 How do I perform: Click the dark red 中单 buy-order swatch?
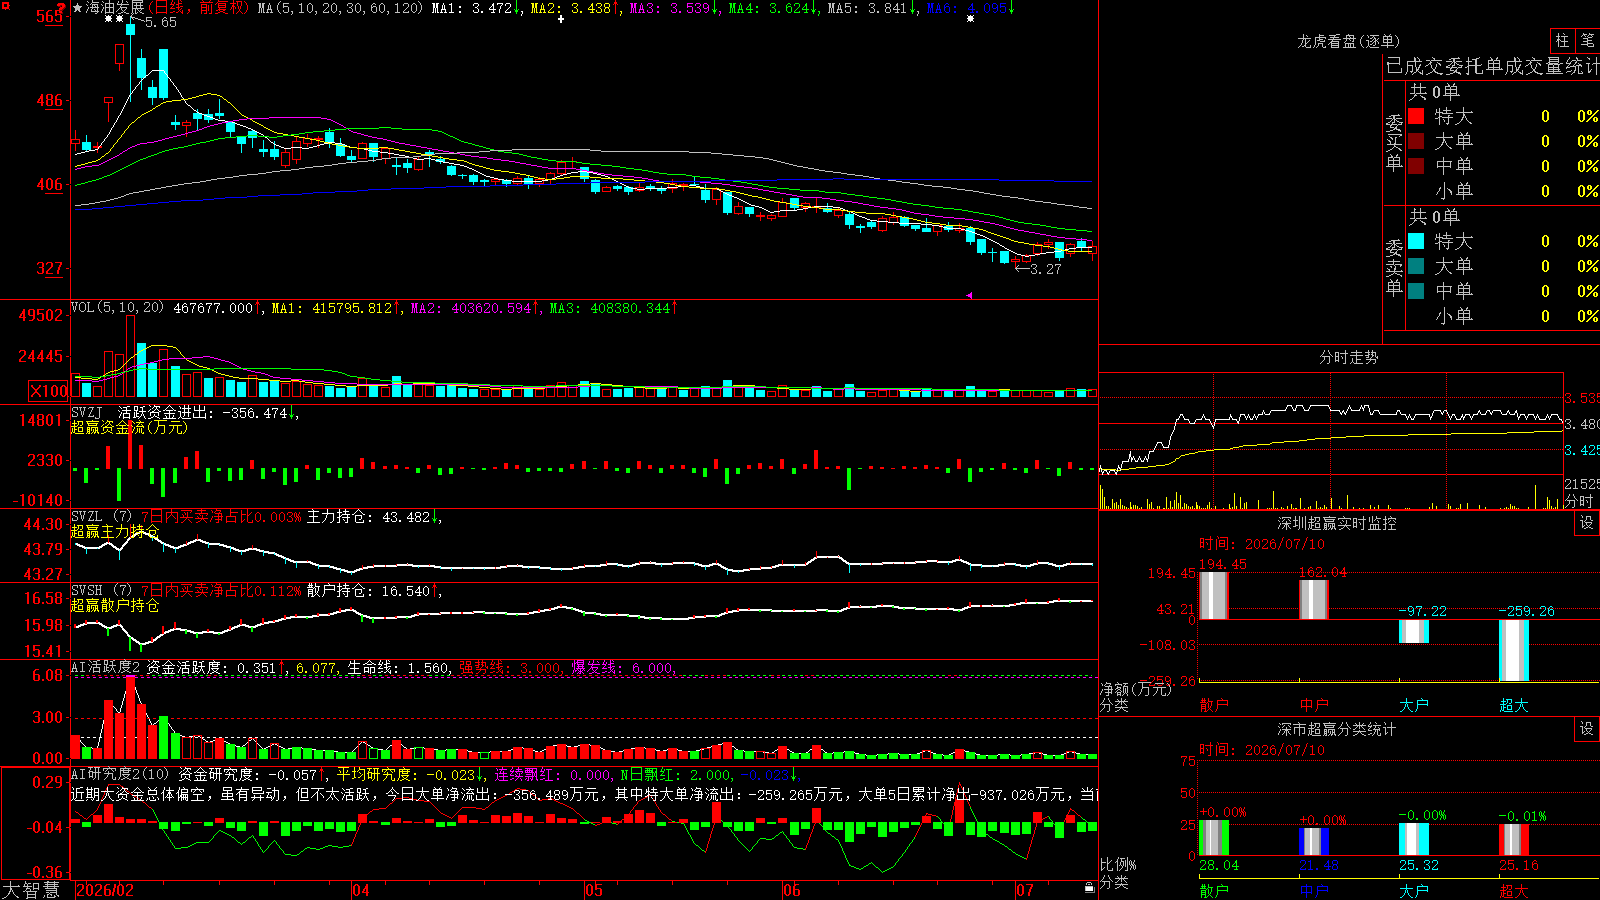(1416, 166)
